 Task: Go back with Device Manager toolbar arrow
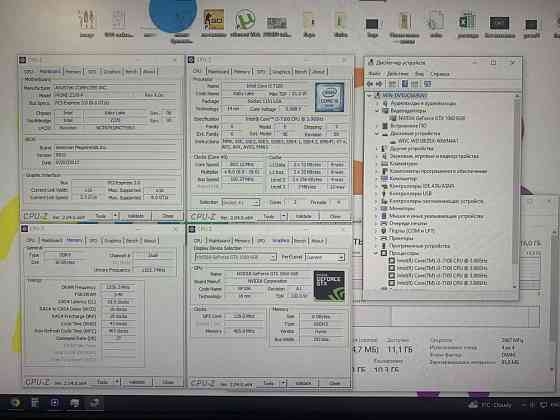coord(370,84)
